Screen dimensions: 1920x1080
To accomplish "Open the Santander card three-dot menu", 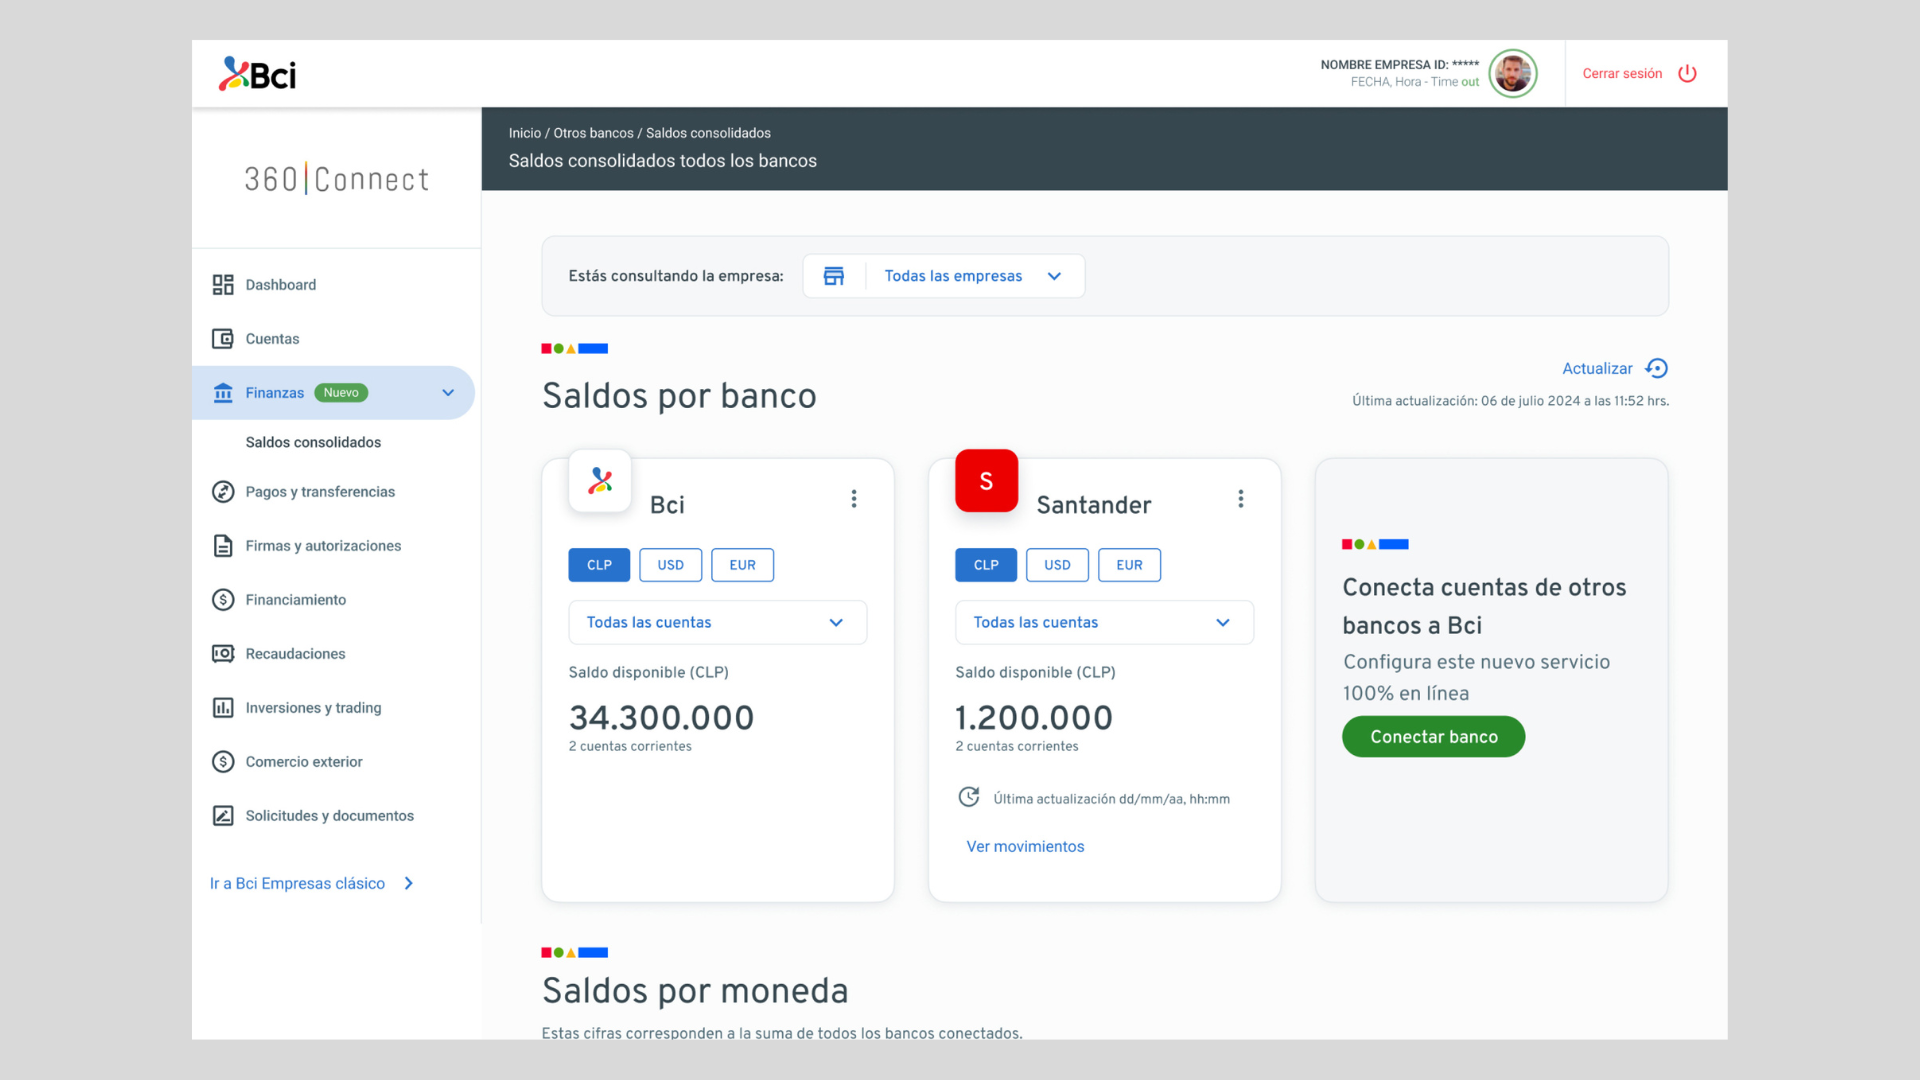I will pos(1240,499).
